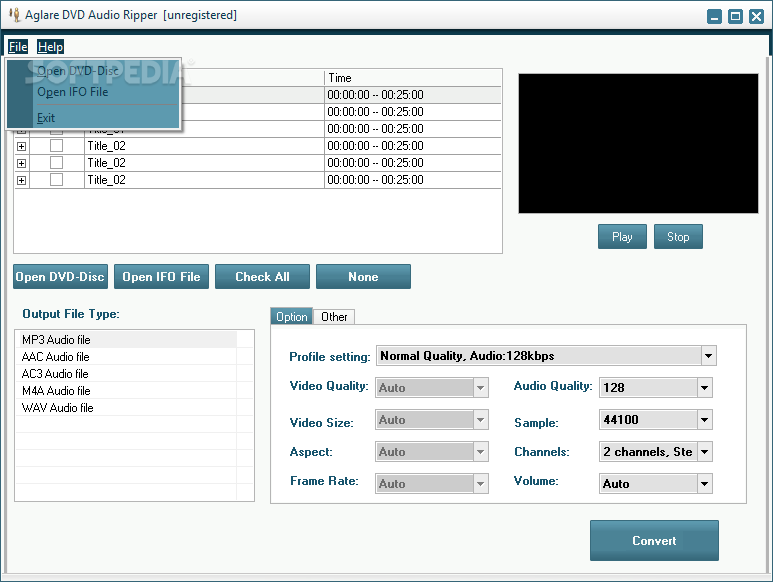The height and width of the screenshot is (582, 773).
Task: Minimize the Aglare DVD Audio Ripper window
Action: click(x=714, y=16)
